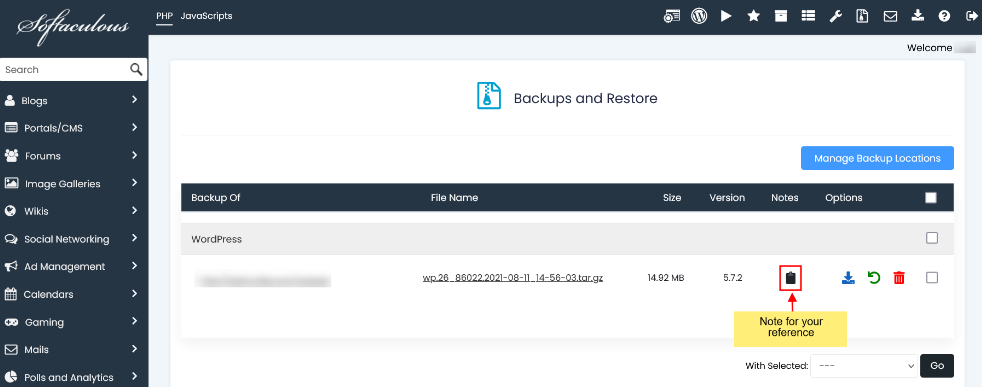
Task: Click the Wikis globe icon in sidebar
Action: (10, 211)
